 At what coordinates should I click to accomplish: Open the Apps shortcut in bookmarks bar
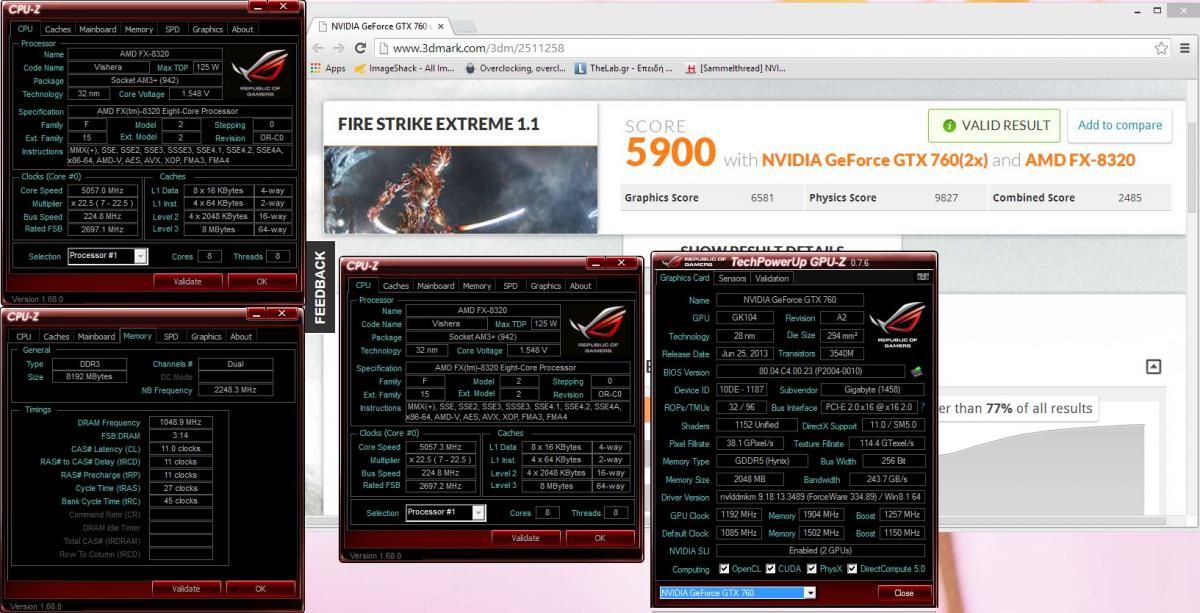(x=328, y=69)
